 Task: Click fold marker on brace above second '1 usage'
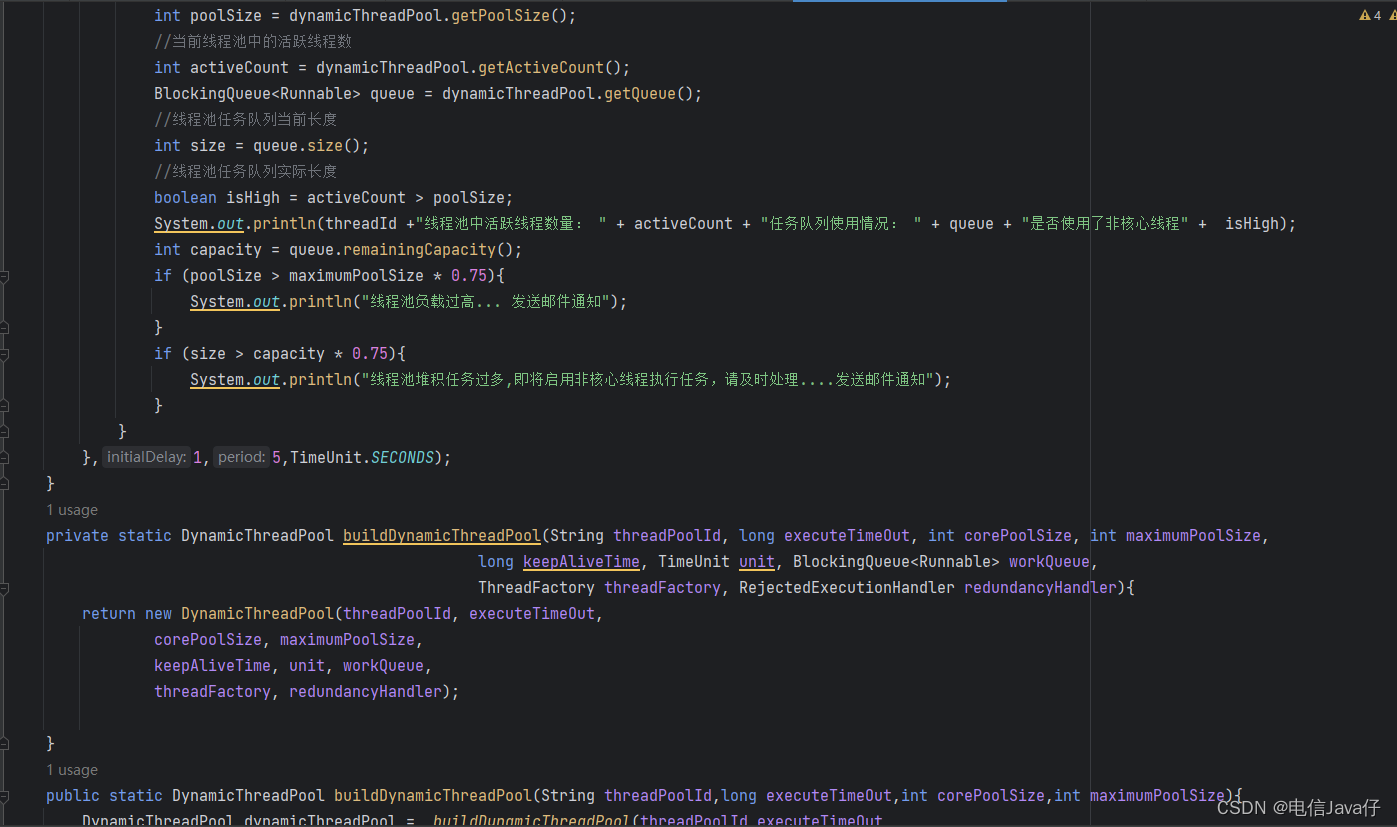(x=4, y=743)
